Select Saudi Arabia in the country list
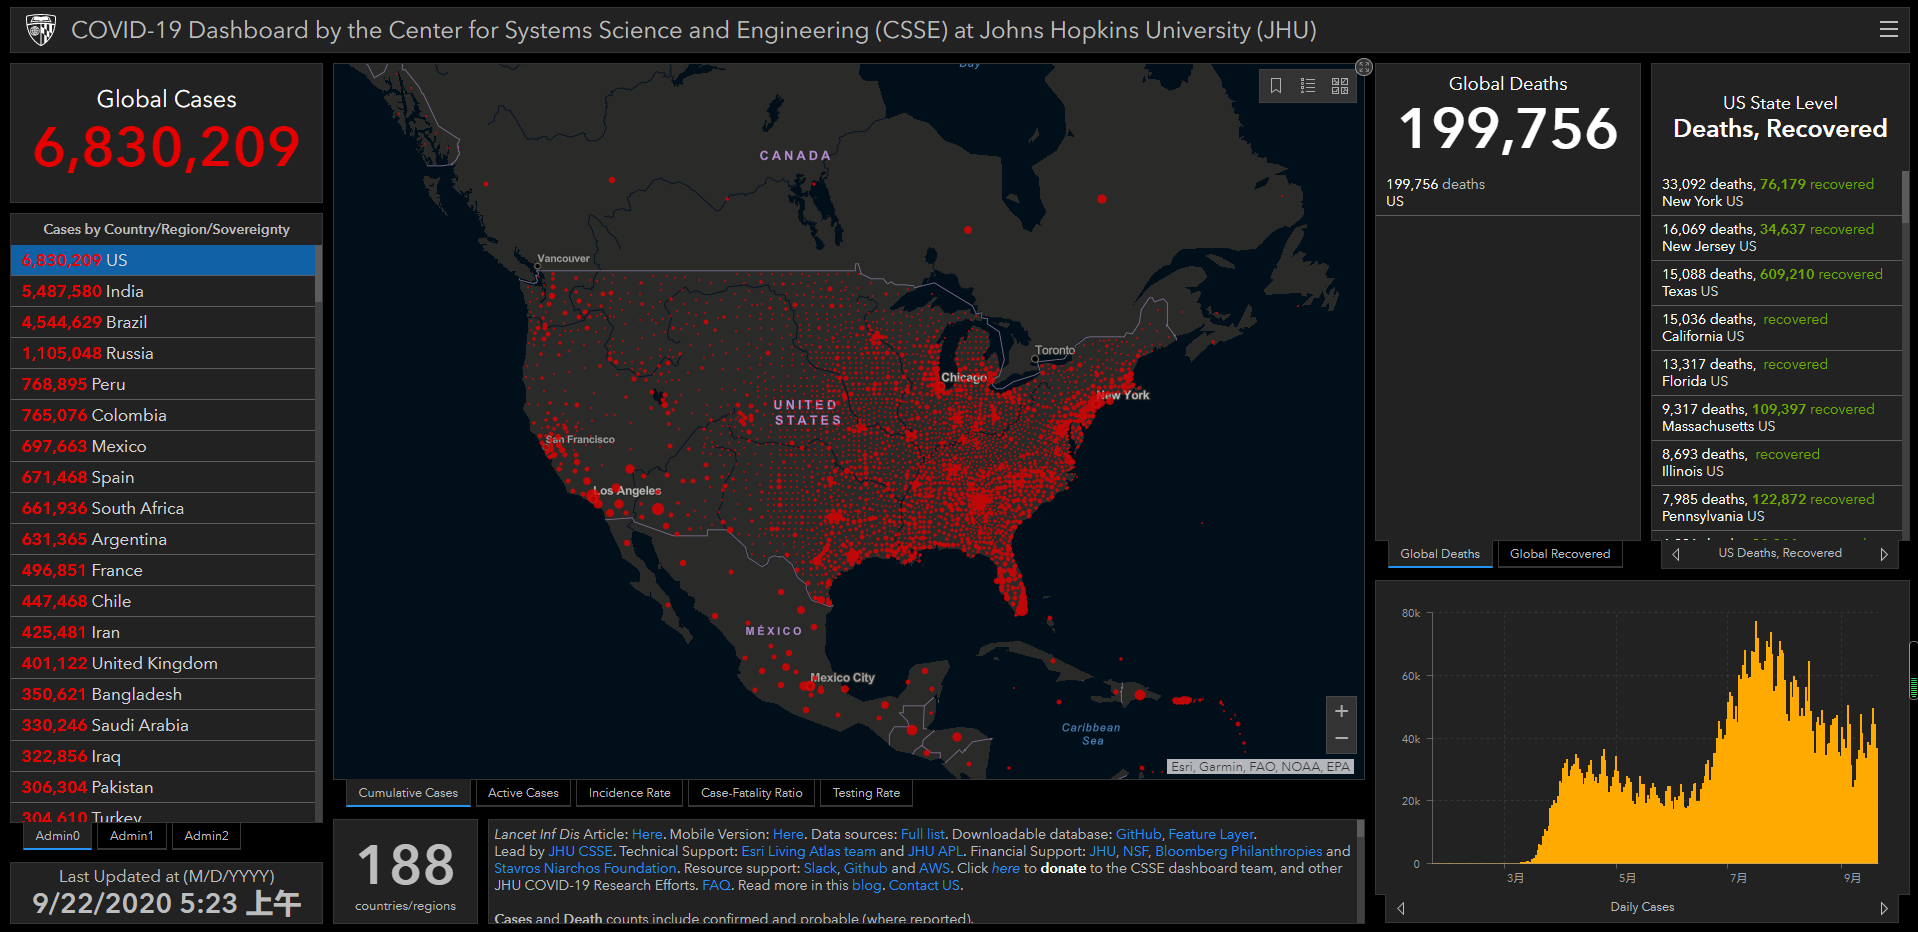 163,725
